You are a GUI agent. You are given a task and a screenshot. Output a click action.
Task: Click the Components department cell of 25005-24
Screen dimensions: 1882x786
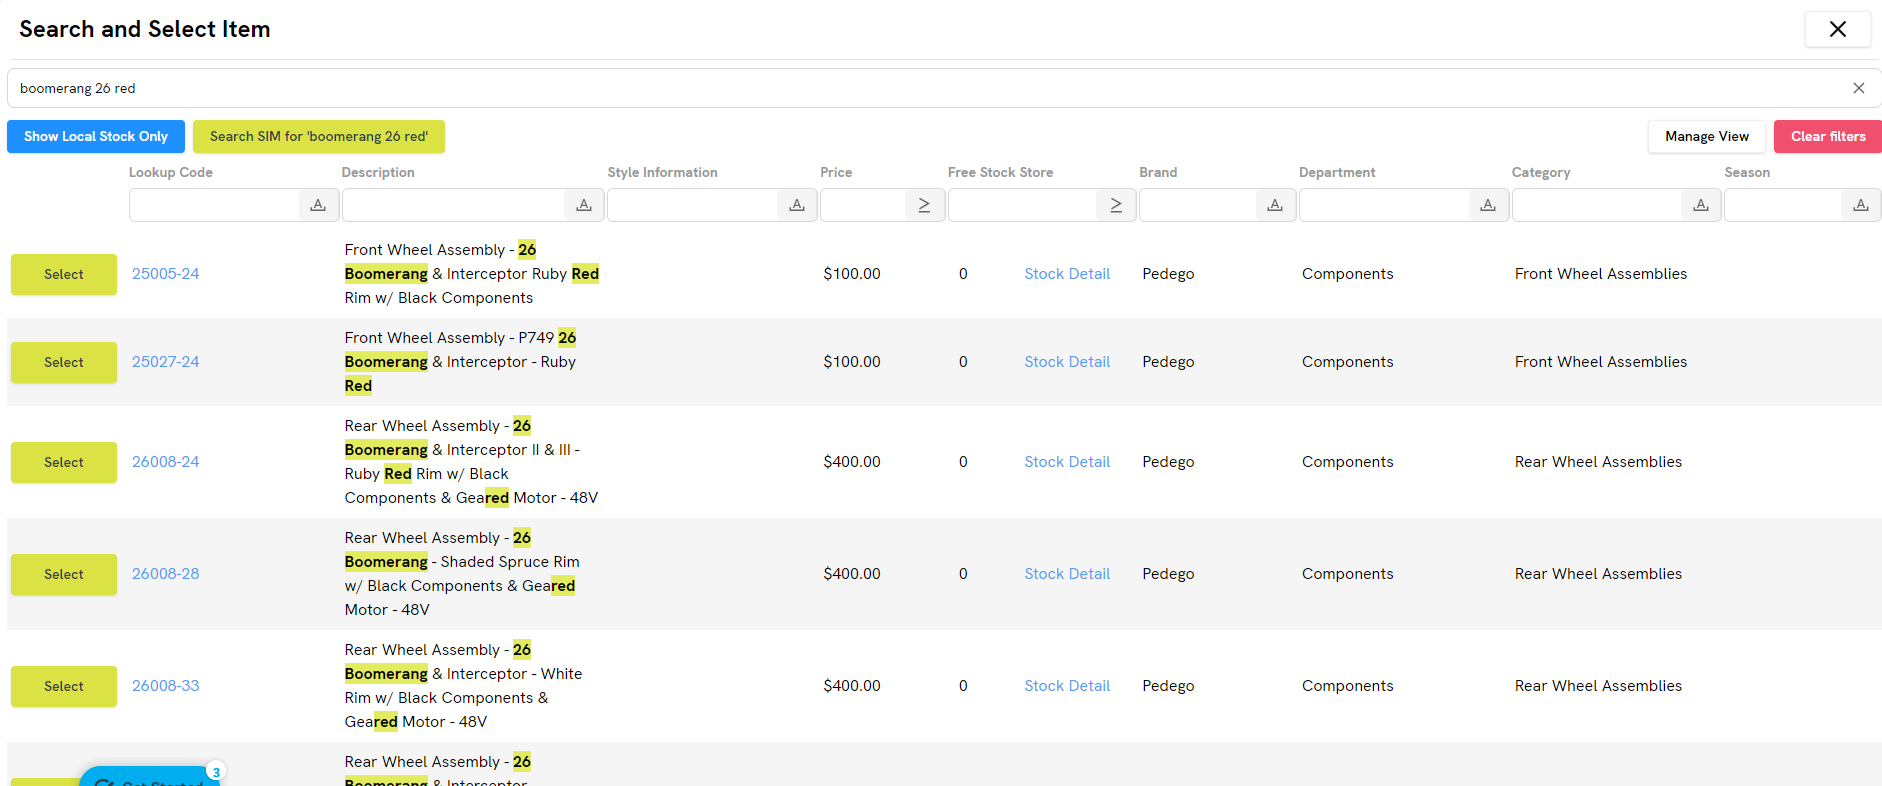point(1348,274)
